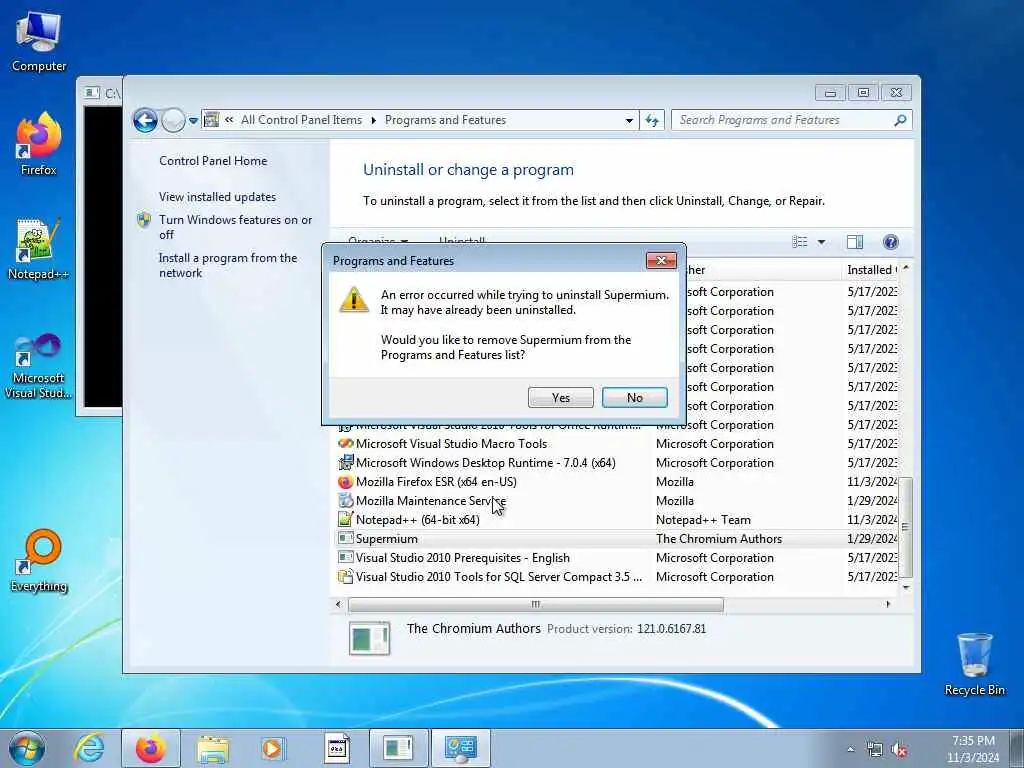The height and width of the screenshot is (768, 1024).
Task: Select Visual Studio 2010 Tools for SQL Server Compact row
Action: tap(617, 577)
